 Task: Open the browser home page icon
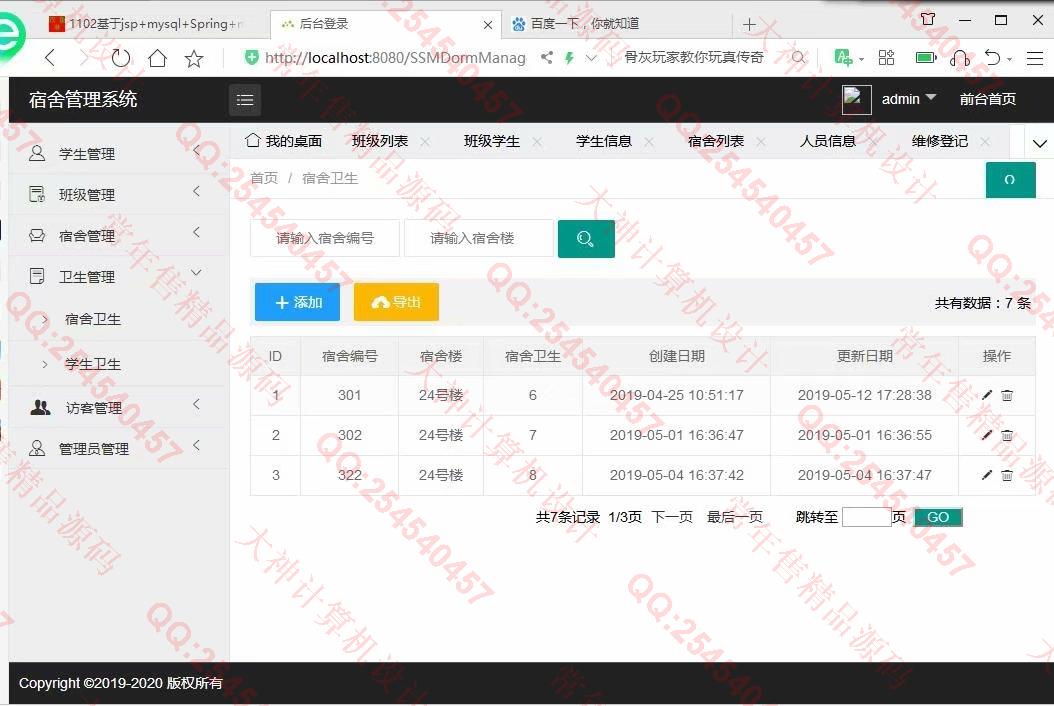(157, 58)
